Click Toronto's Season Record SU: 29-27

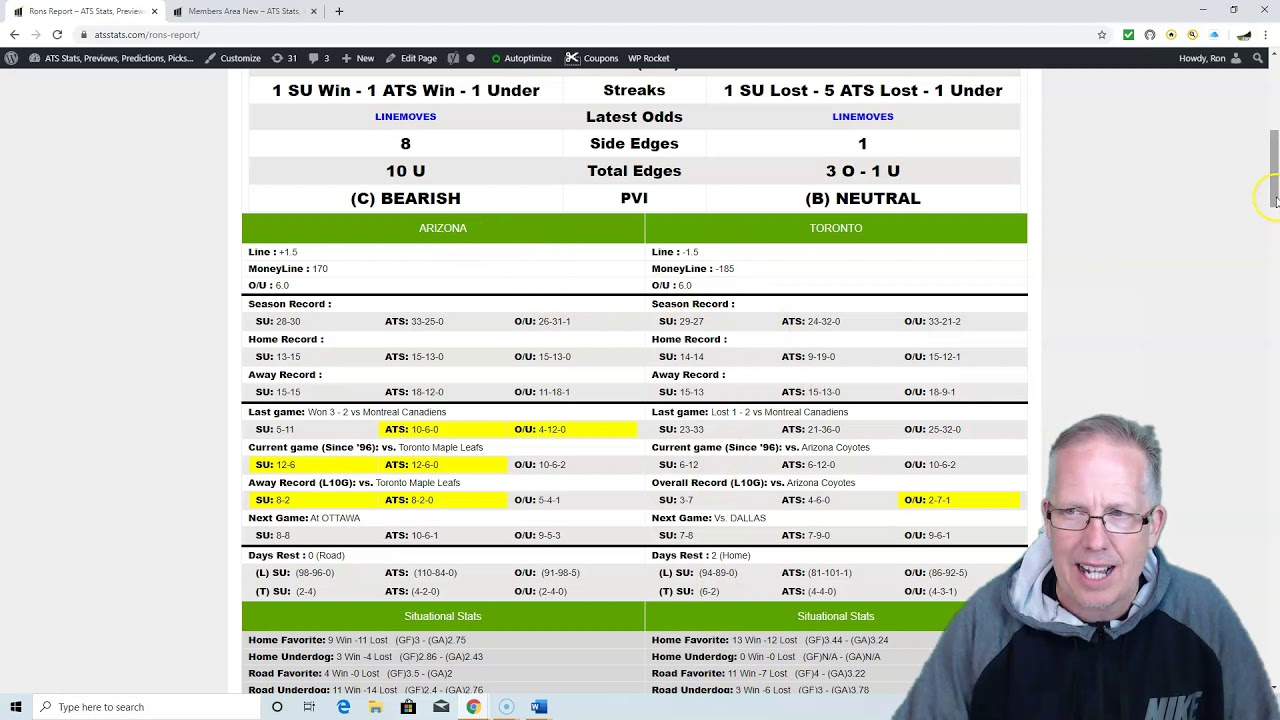681,321
